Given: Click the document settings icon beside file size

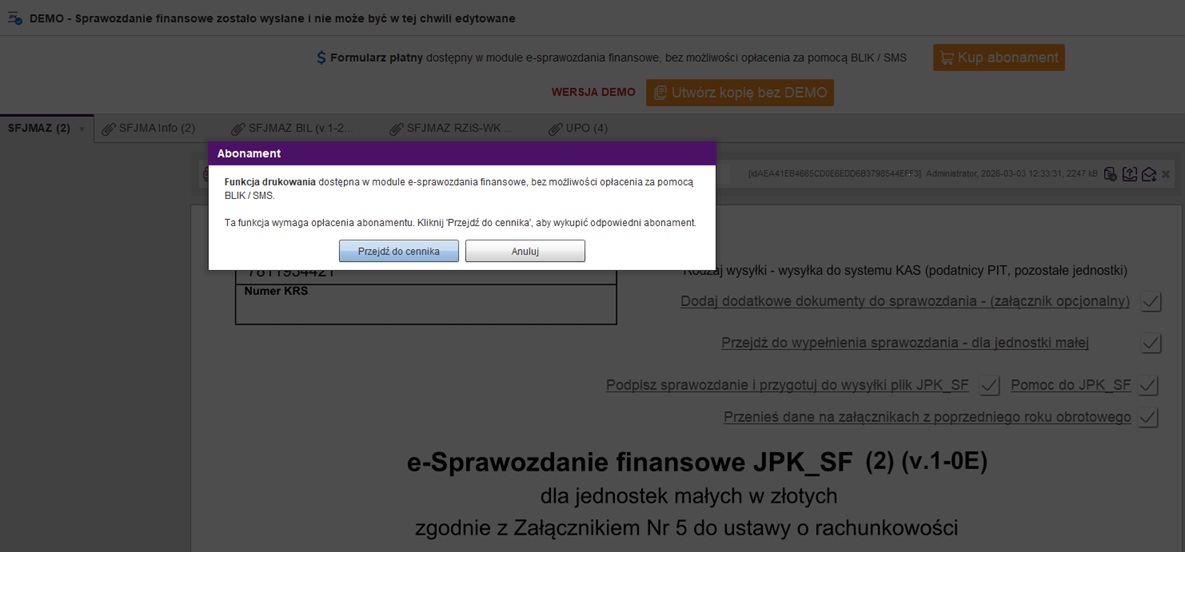Looking at the screenshot, I should tap(1110, 174).
